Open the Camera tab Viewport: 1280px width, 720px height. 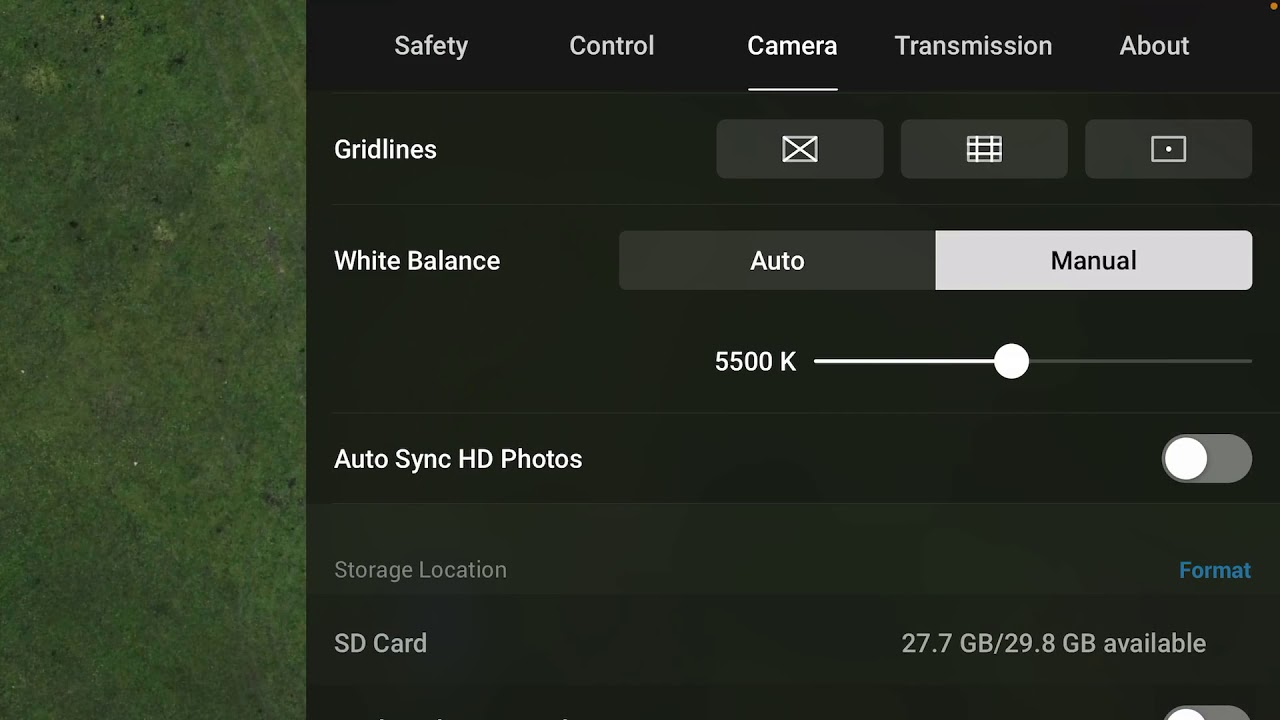[792, 46]
